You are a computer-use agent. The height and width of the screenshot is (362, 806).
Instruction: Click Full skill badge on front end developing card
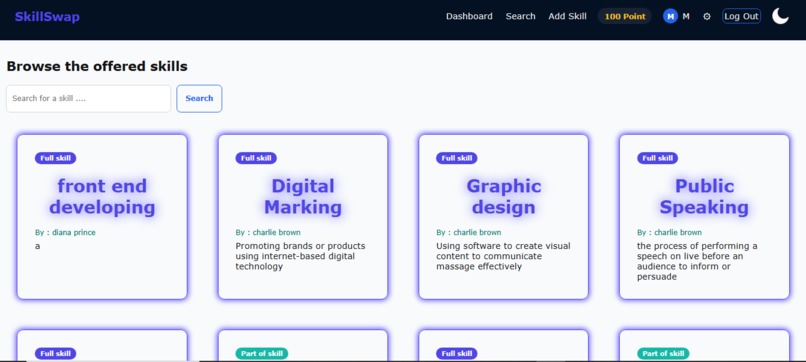(x=56, y=158)
